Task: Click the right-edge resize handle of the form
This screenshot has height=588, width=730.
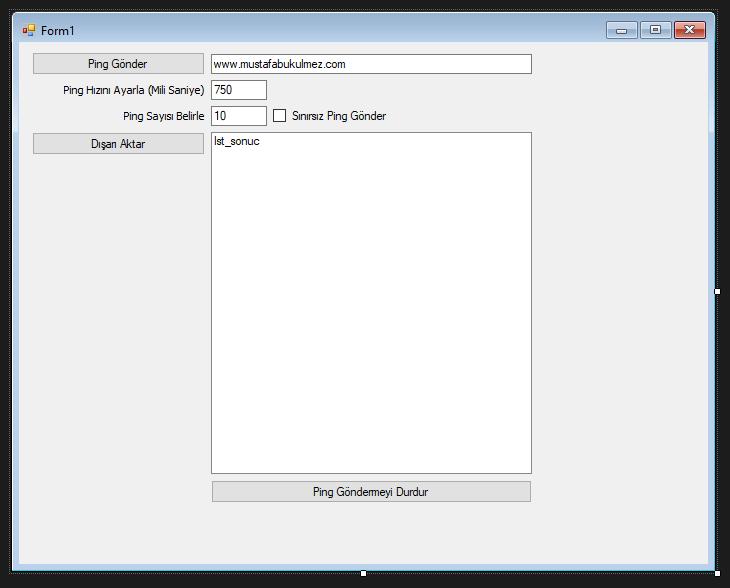Action: tap(718, 292)
